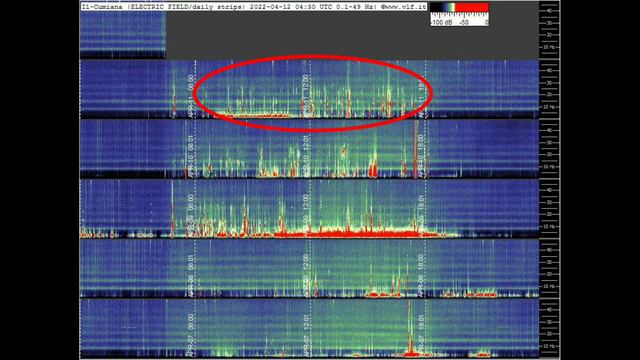This screenshot has width=640, height=360.
Task: Click 10 Hz label on APR-07 strip axis
Action: click(549, 346)
